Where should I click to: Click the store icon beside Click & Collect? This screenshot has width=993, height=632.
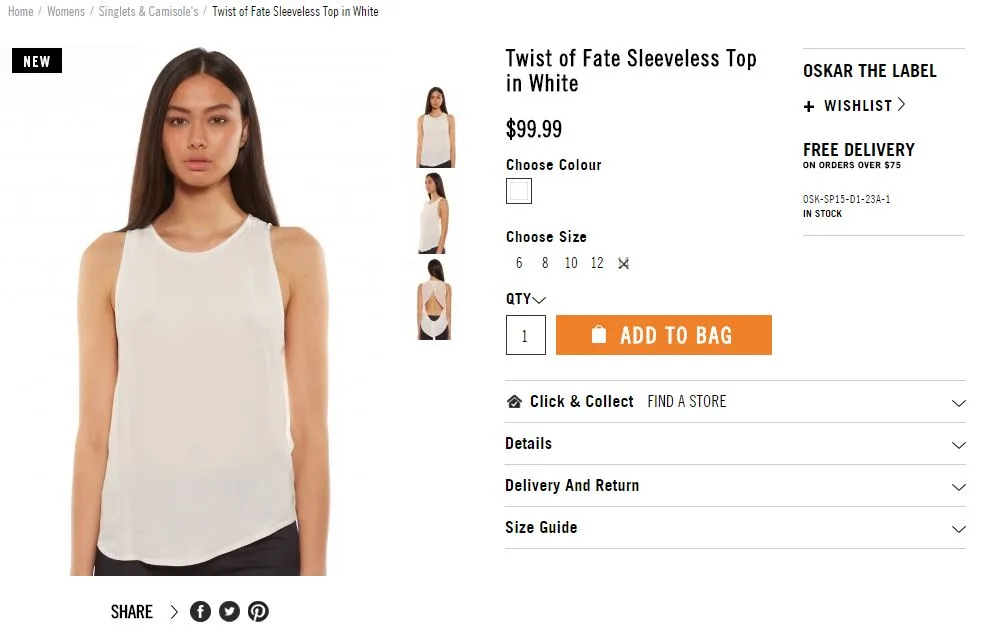pyautogui.click(x=514, y=402)
